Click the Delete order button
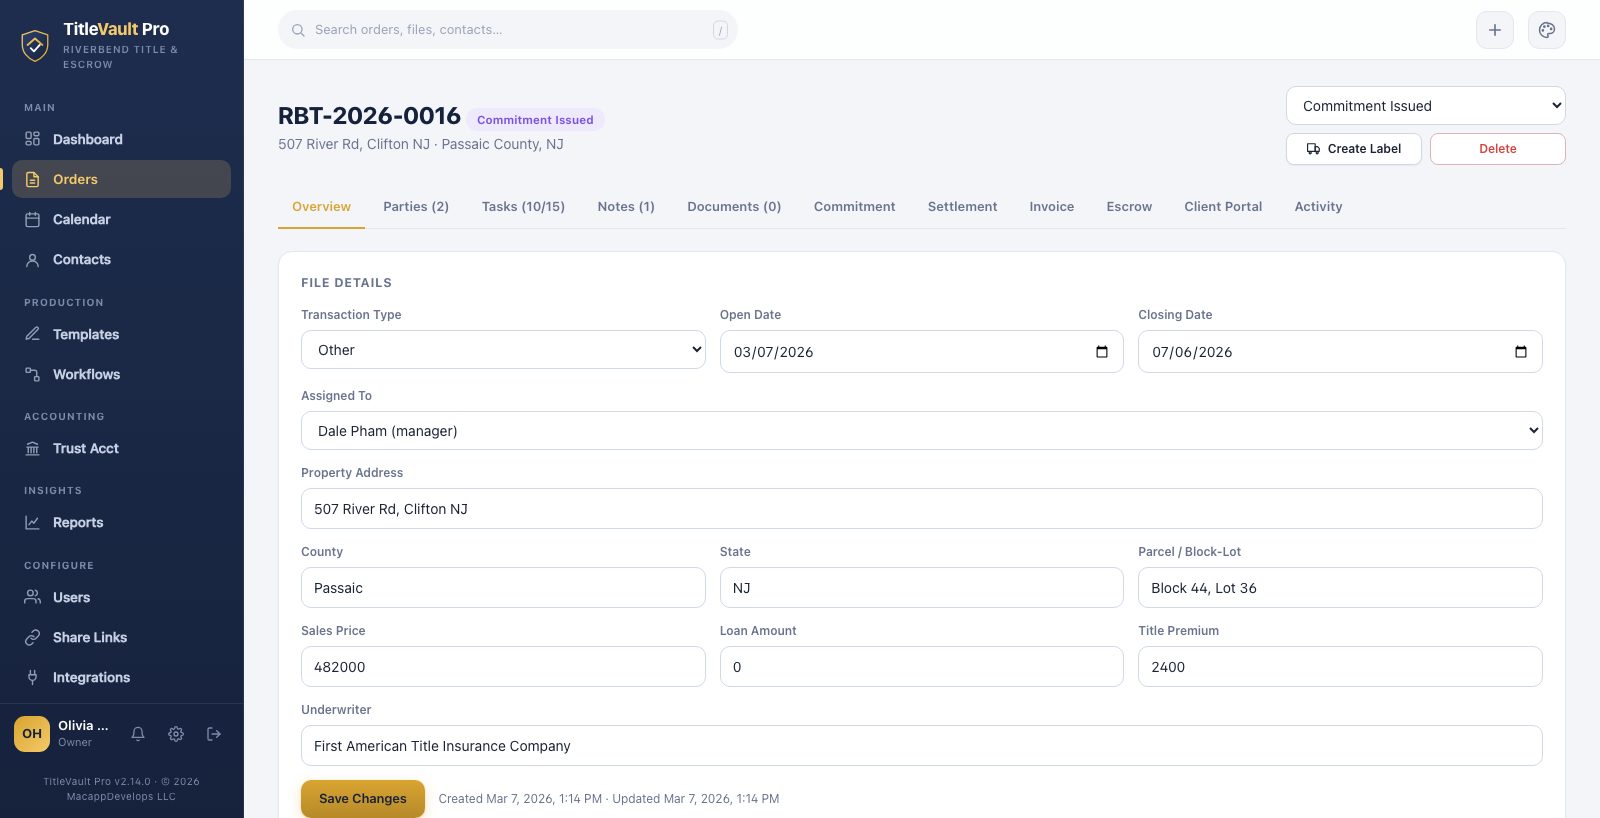The image size is (1600, 818). pos(1498,149)
